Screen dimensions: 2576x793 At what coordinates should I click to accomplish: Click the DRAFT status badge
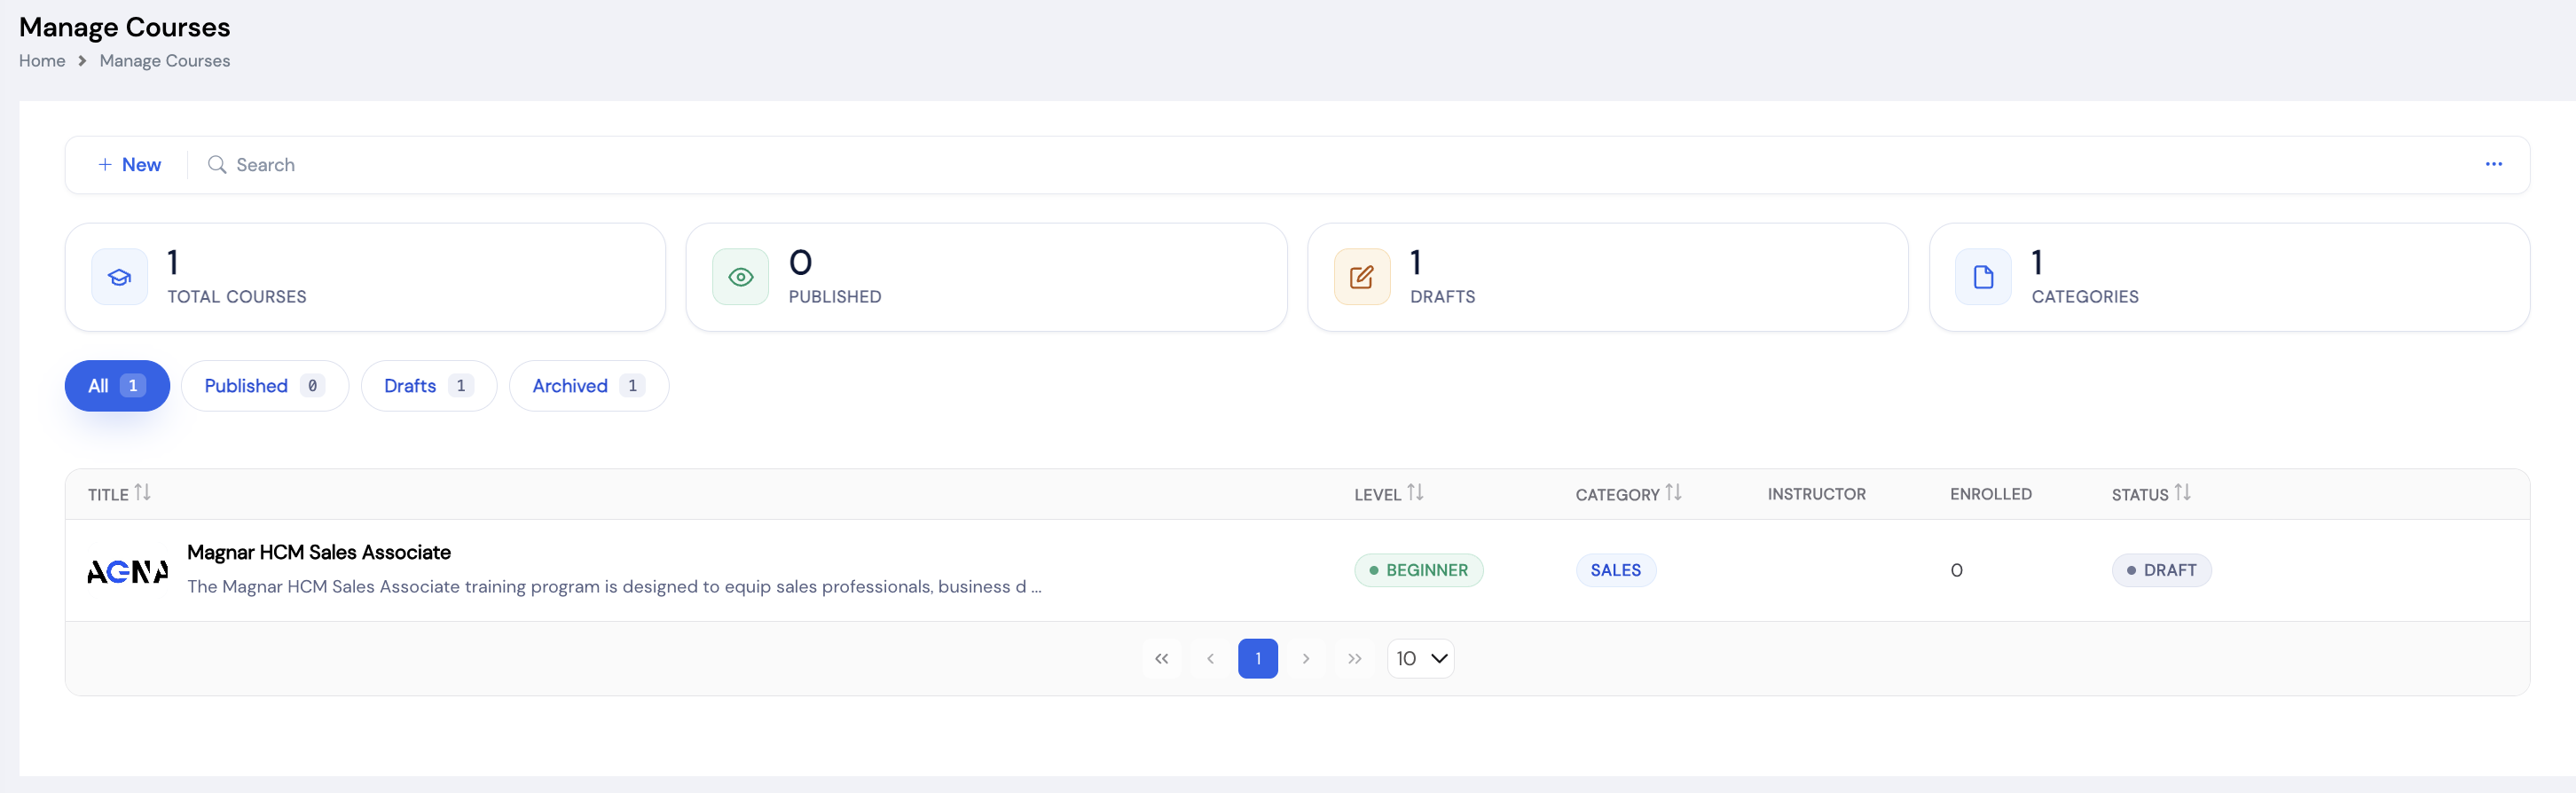(x=2161, y=570)
